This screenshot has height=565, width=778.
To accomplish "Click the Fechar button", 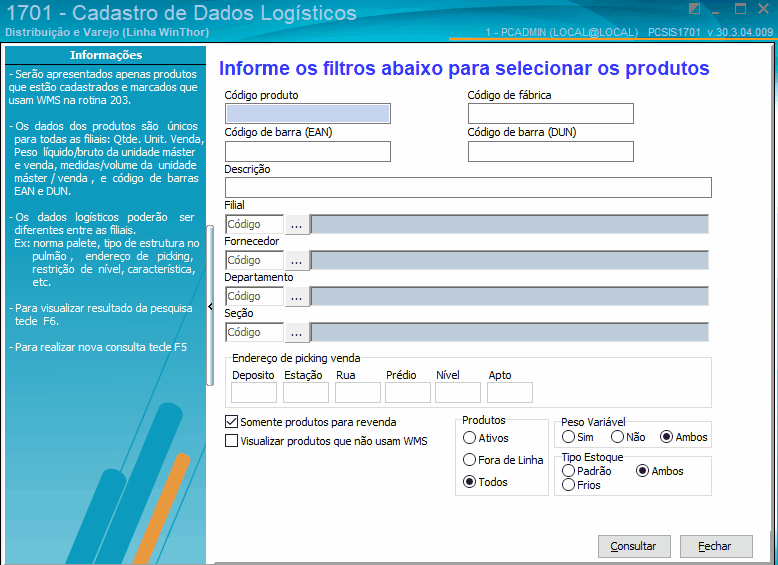I will tap(716, 546).
